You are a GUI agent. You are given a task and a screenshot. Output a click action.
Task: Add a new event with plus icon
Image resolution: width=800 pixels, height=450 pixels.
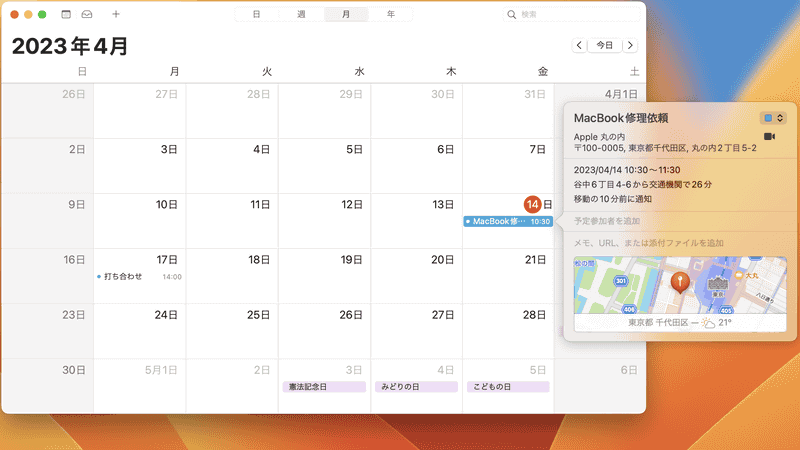pos(116,14)
